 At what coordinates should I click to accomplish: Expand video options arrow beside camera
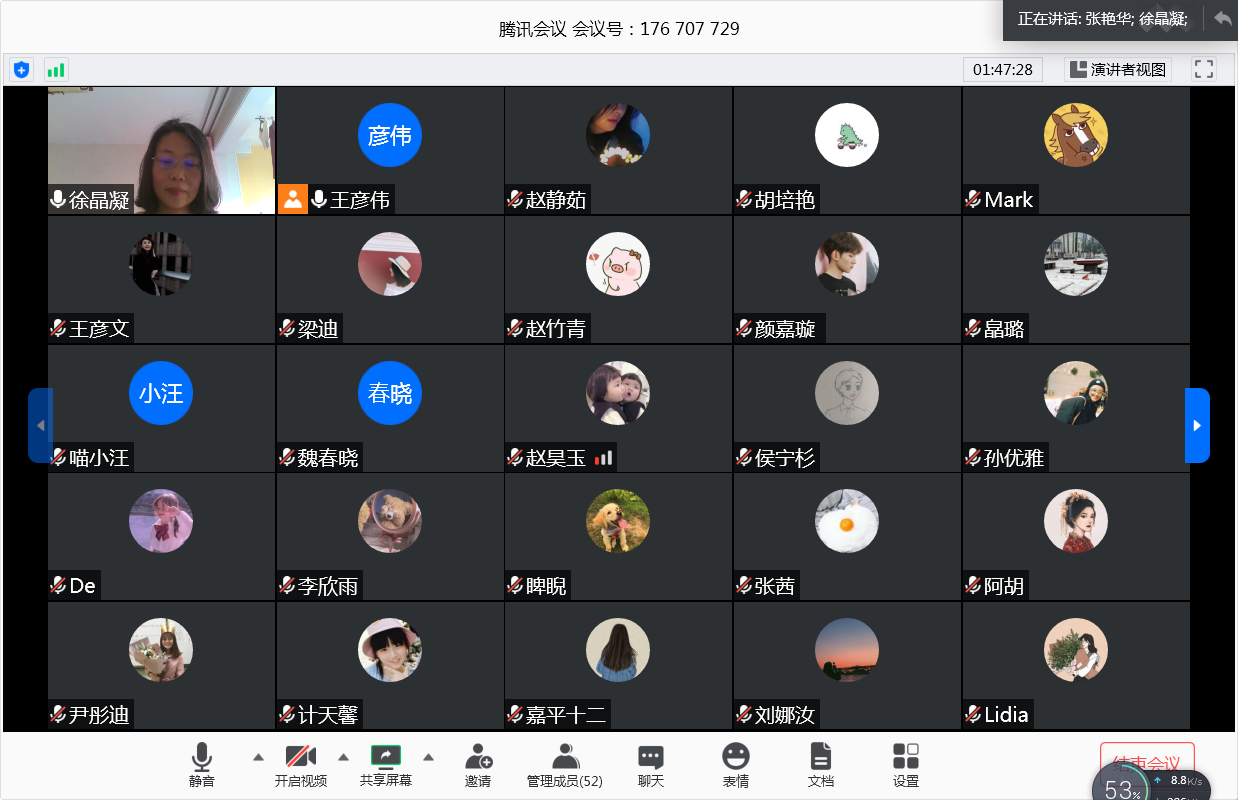pyautogui.click(x=343, y=756)
